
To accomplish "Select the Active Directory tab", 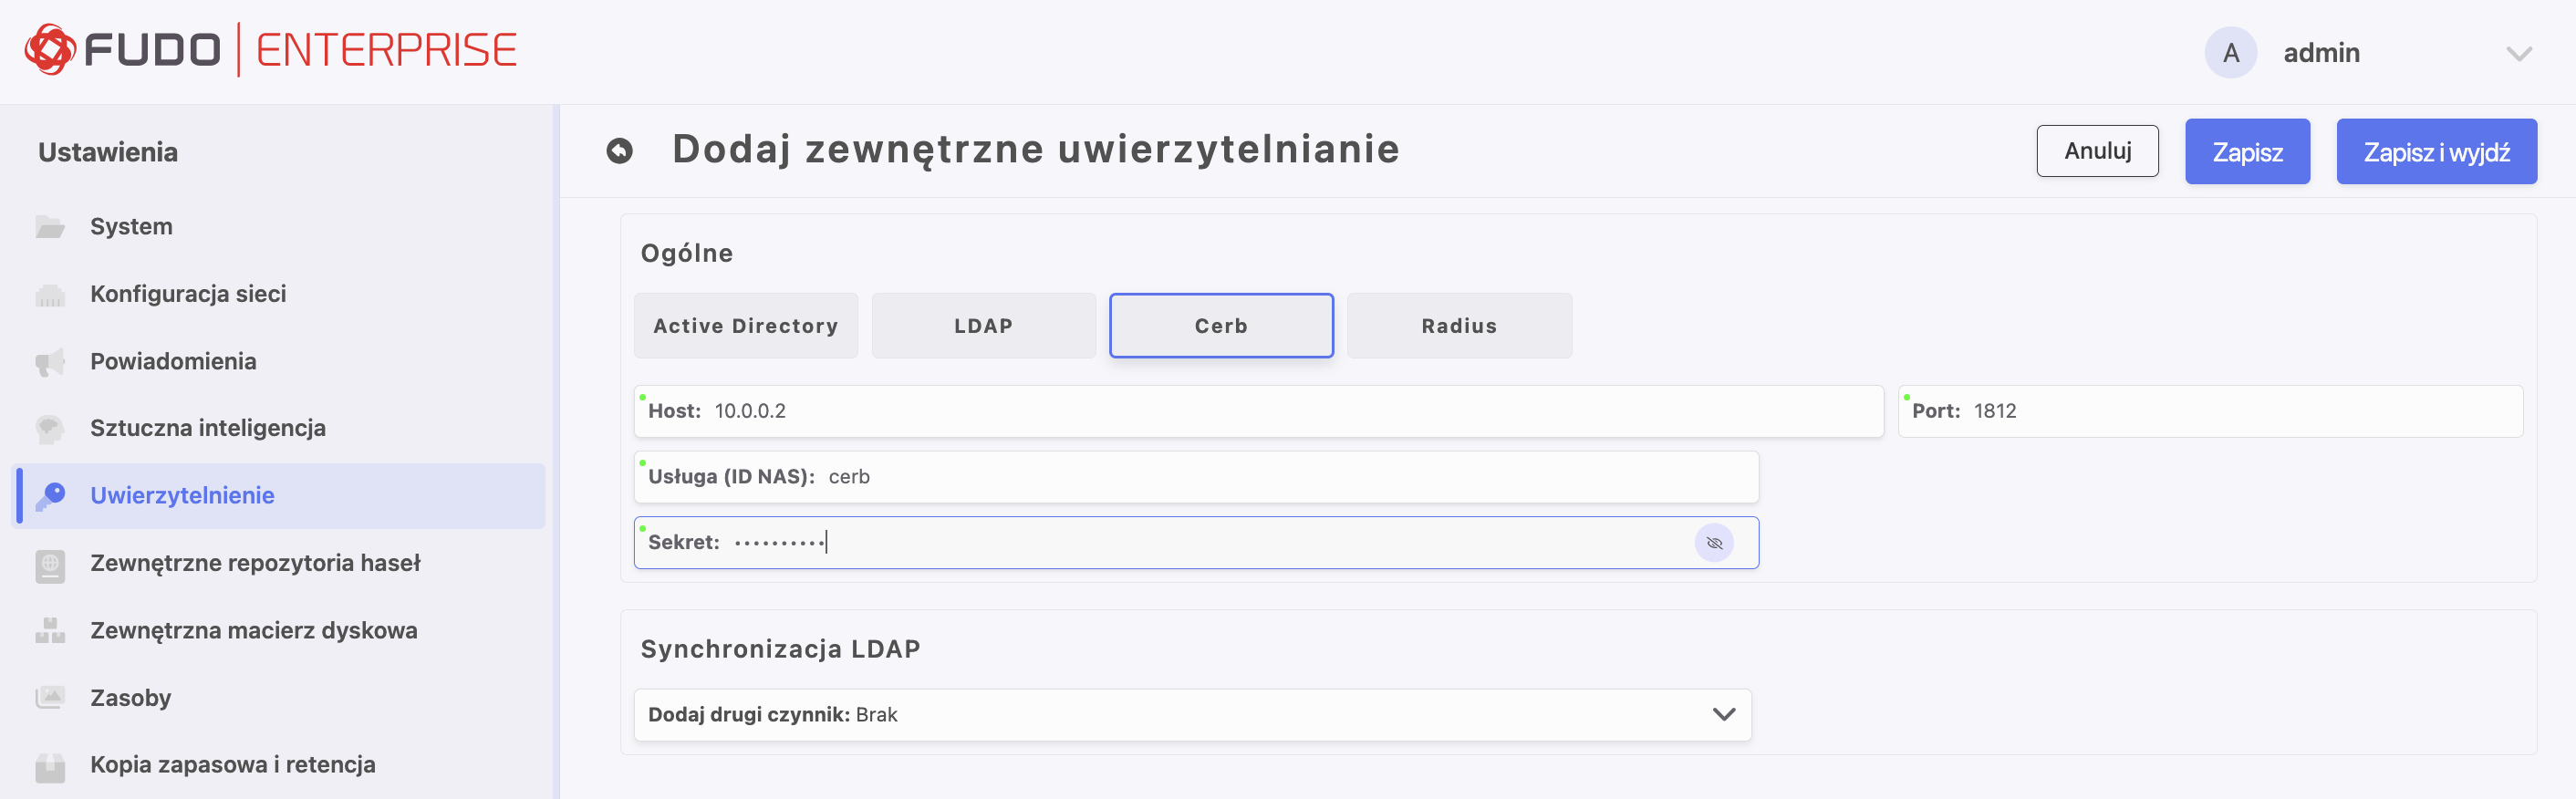I will (x=746, y=326).
